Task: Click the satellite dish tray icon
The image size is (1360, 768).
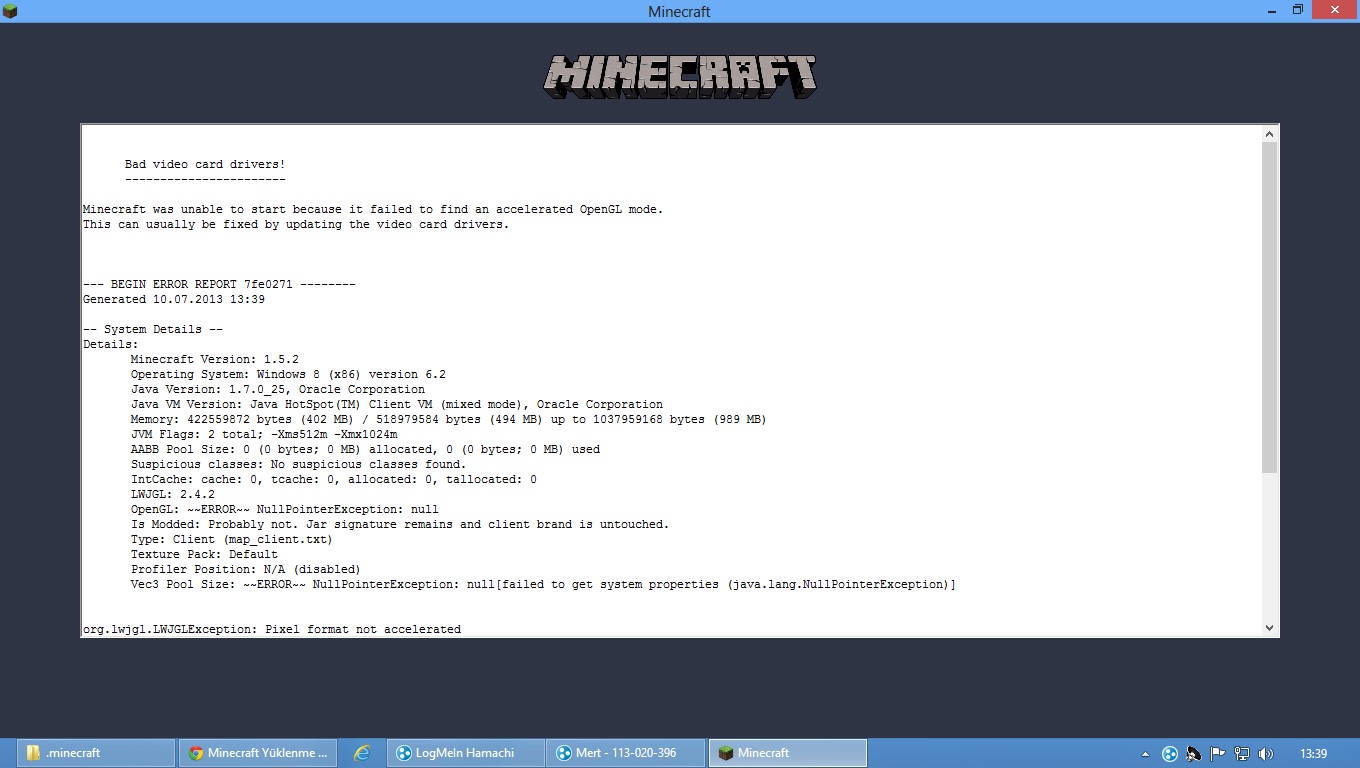Action: (x=1193, y=754)
